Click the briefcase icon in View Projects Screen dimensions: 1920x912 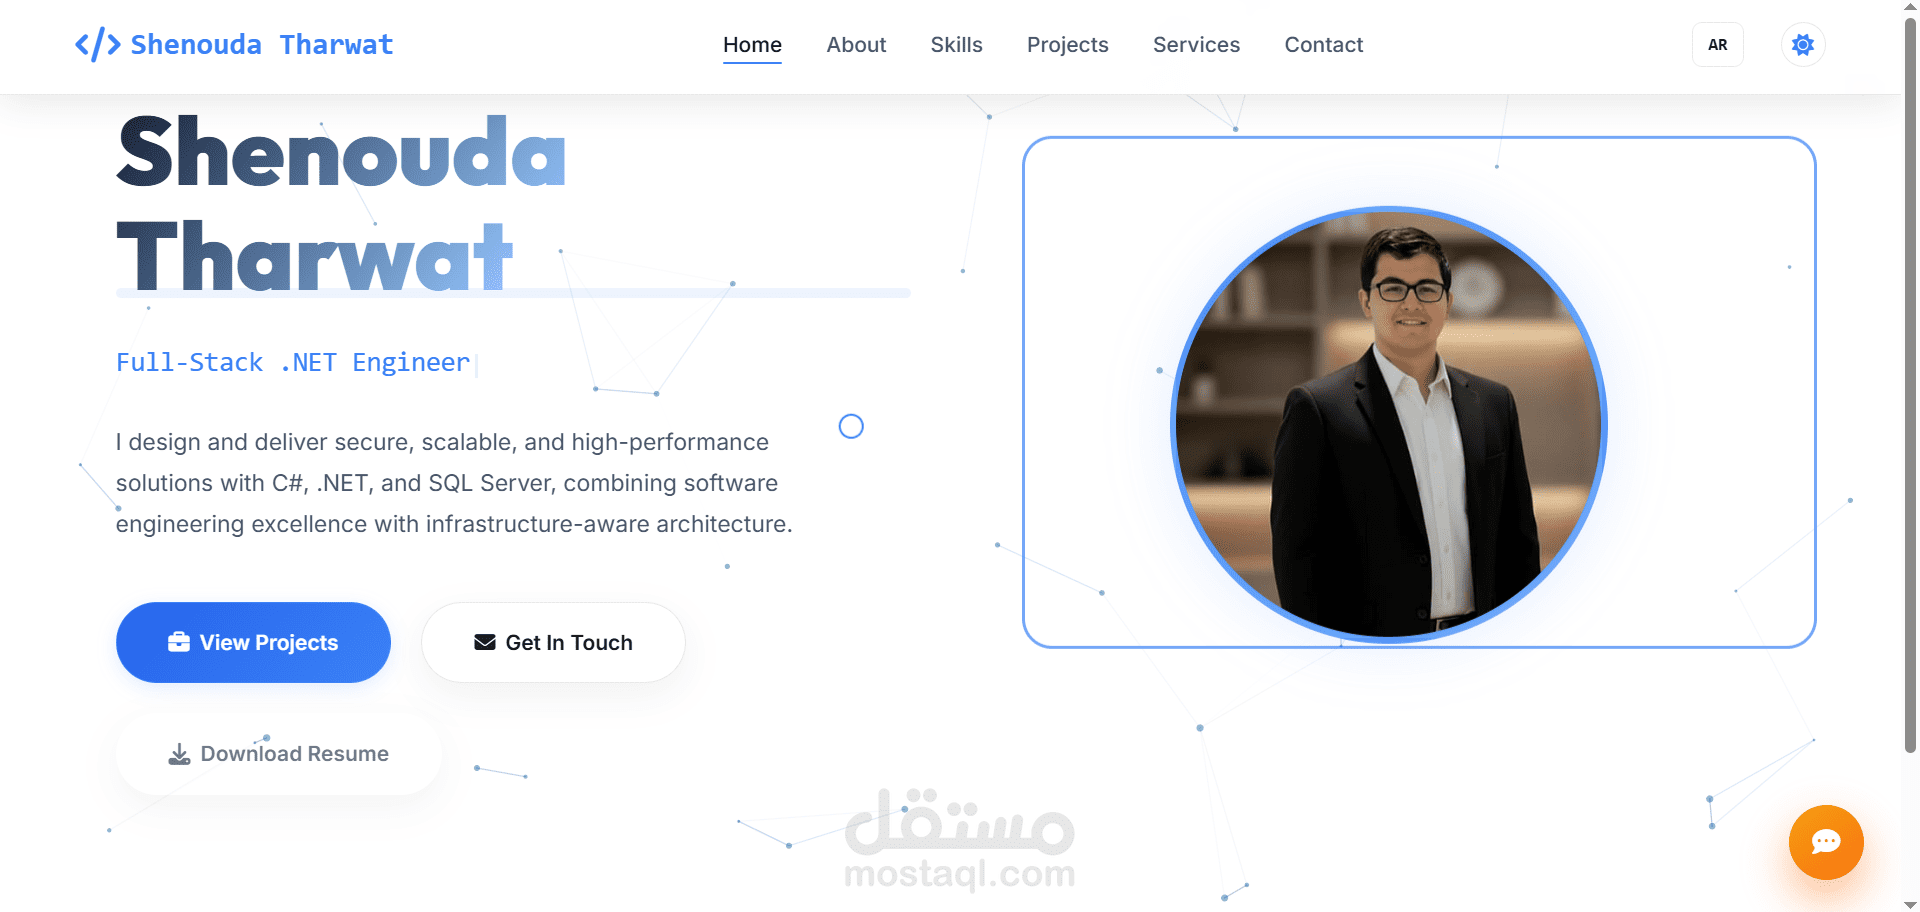tap(179, 642)
